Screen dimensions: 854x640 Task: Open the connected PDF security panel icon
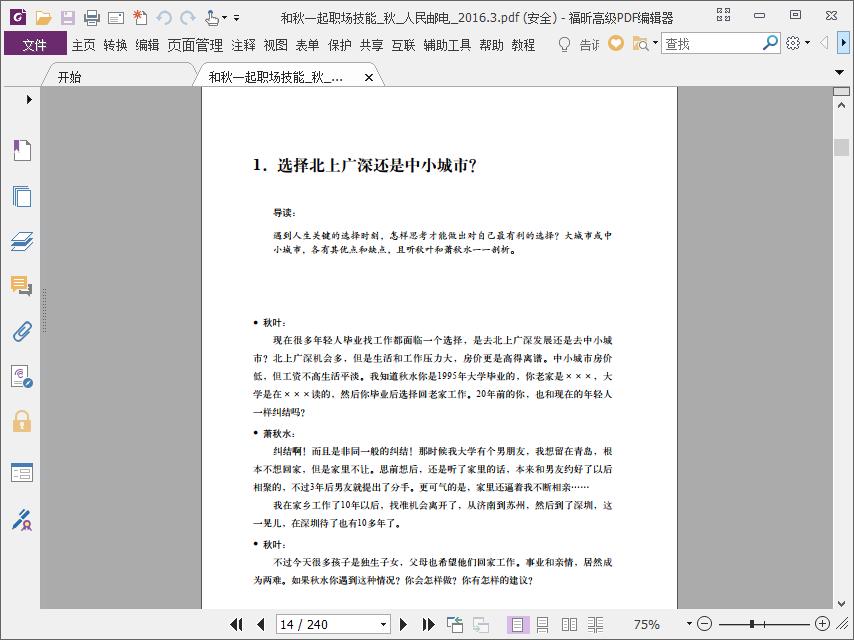coord(22,376)
